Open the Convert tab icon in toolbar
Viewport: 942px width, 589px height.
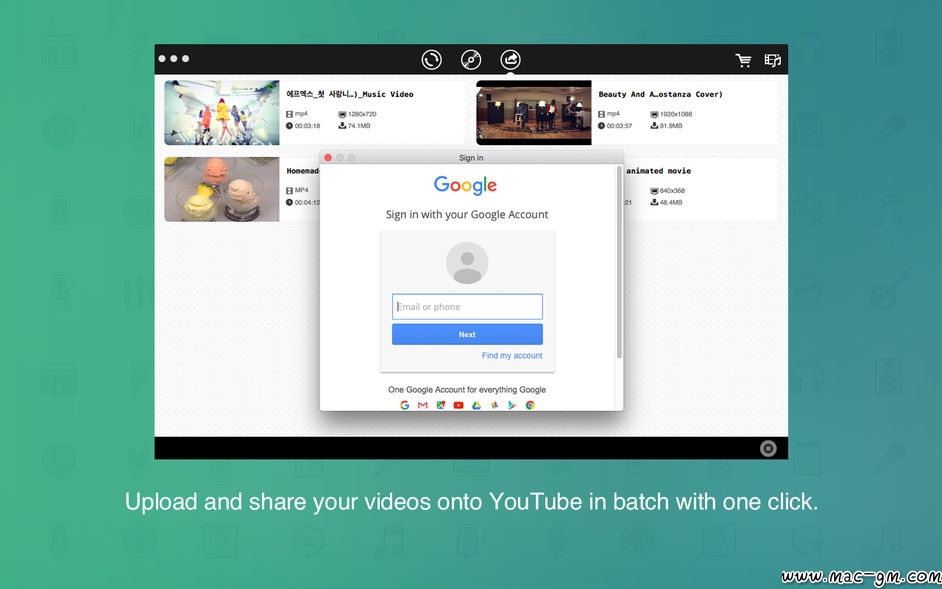click(431, 60)
